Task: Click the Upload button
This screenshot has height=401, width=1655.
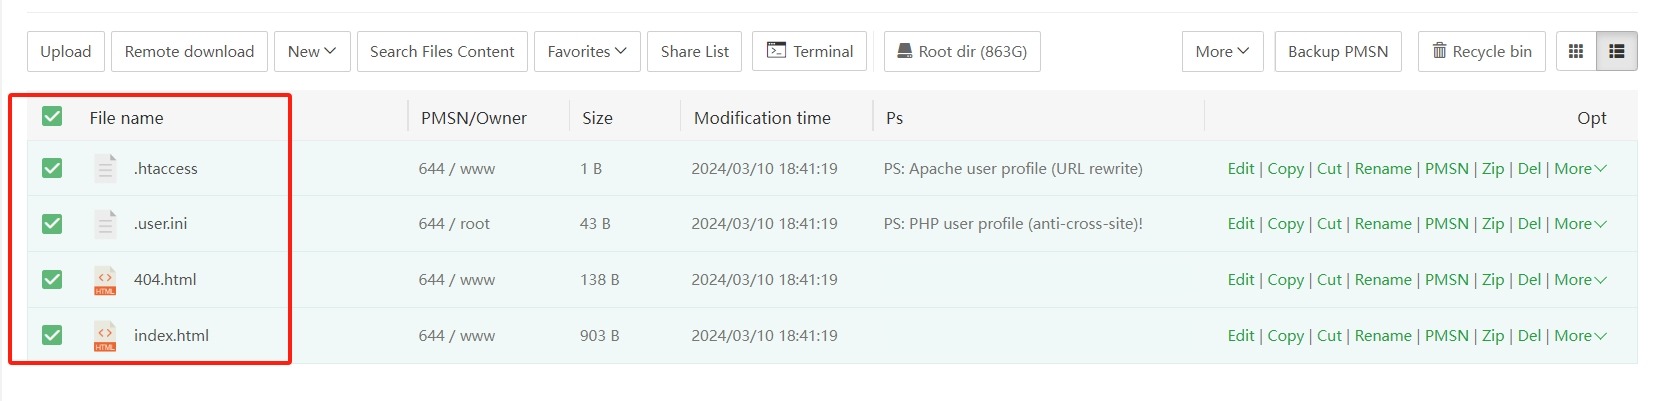Action: (x=66, y=51)
